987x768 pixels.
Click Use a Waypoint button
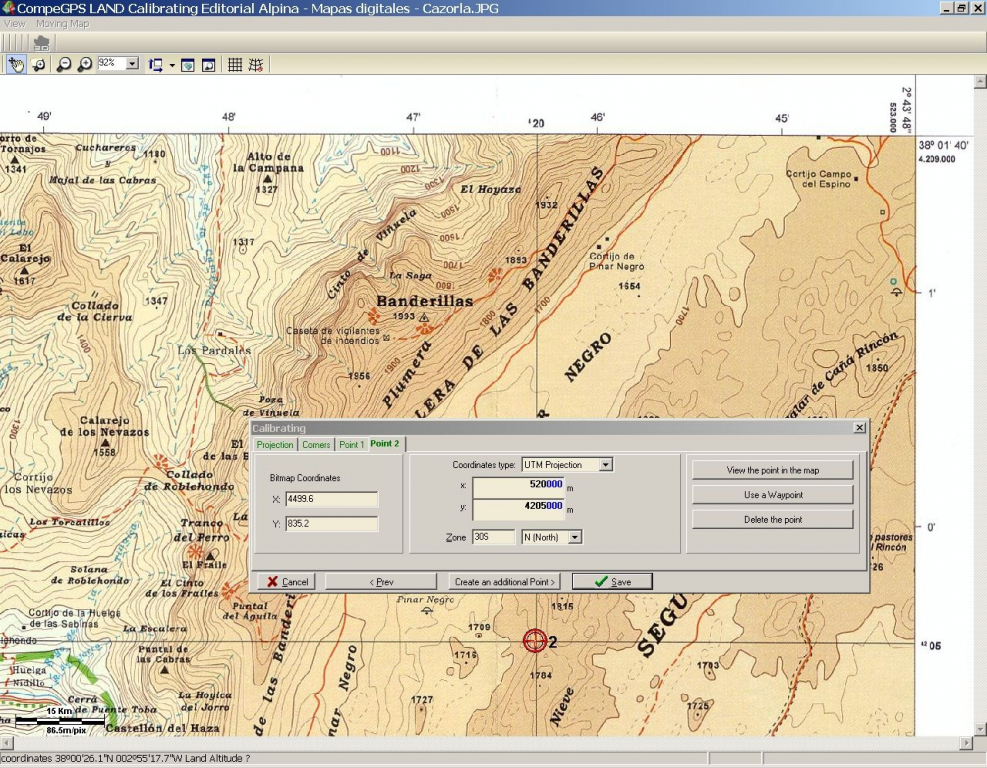coord(772,495)
